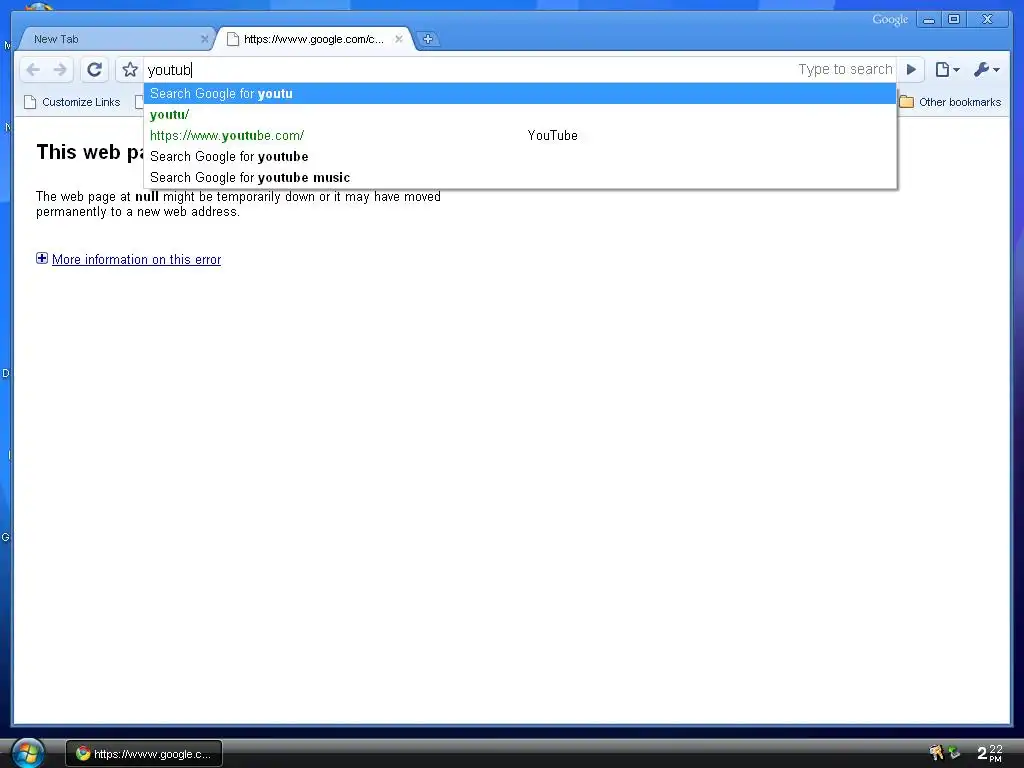The height and width of the screenshot is (768, 1024).
Task: Click the Chrome taskbar button
Action: [x=144, y=754]
